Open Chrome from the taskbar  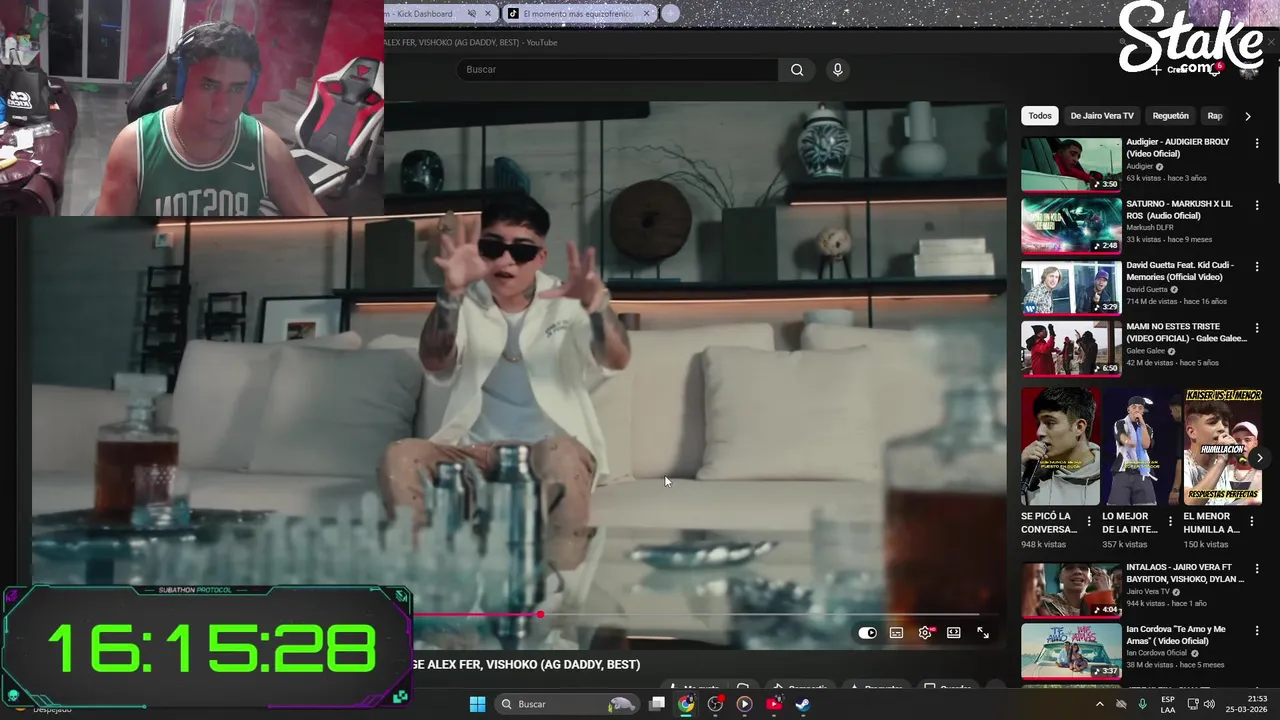pyautogui.click(x=686, y=704)
